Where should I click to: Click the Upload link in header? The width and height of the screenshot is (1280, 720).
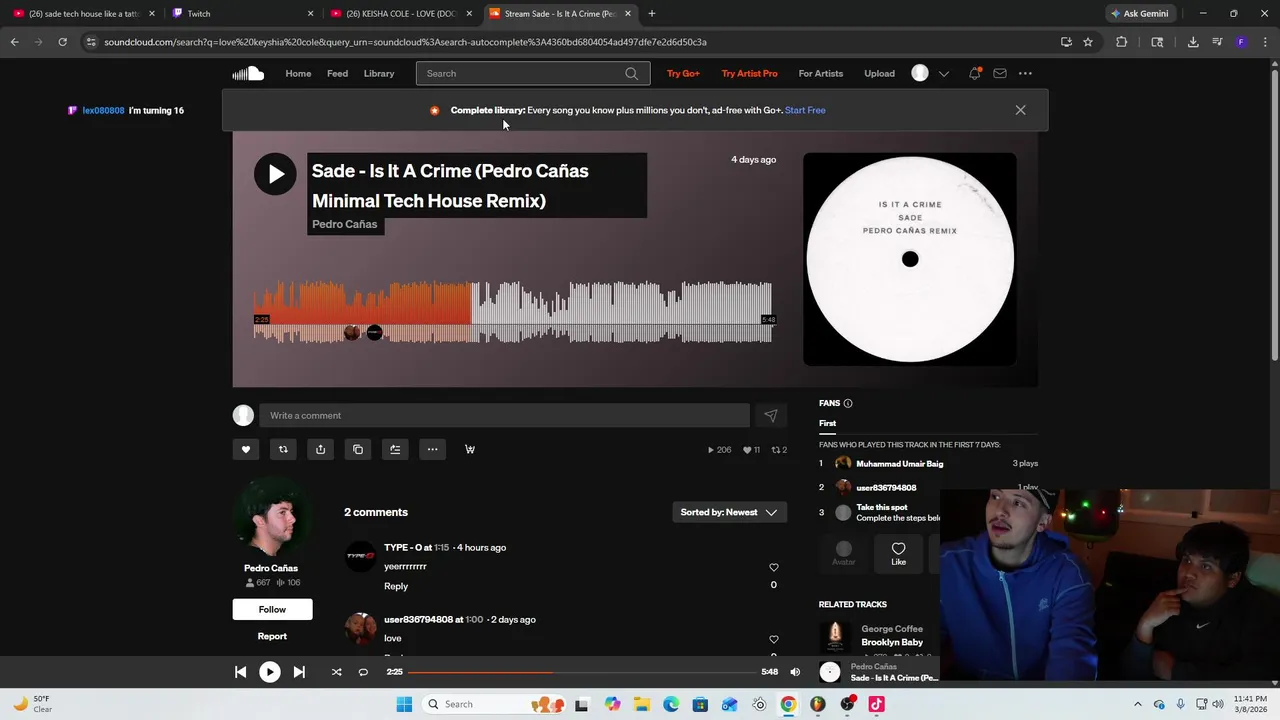(879, 73)
